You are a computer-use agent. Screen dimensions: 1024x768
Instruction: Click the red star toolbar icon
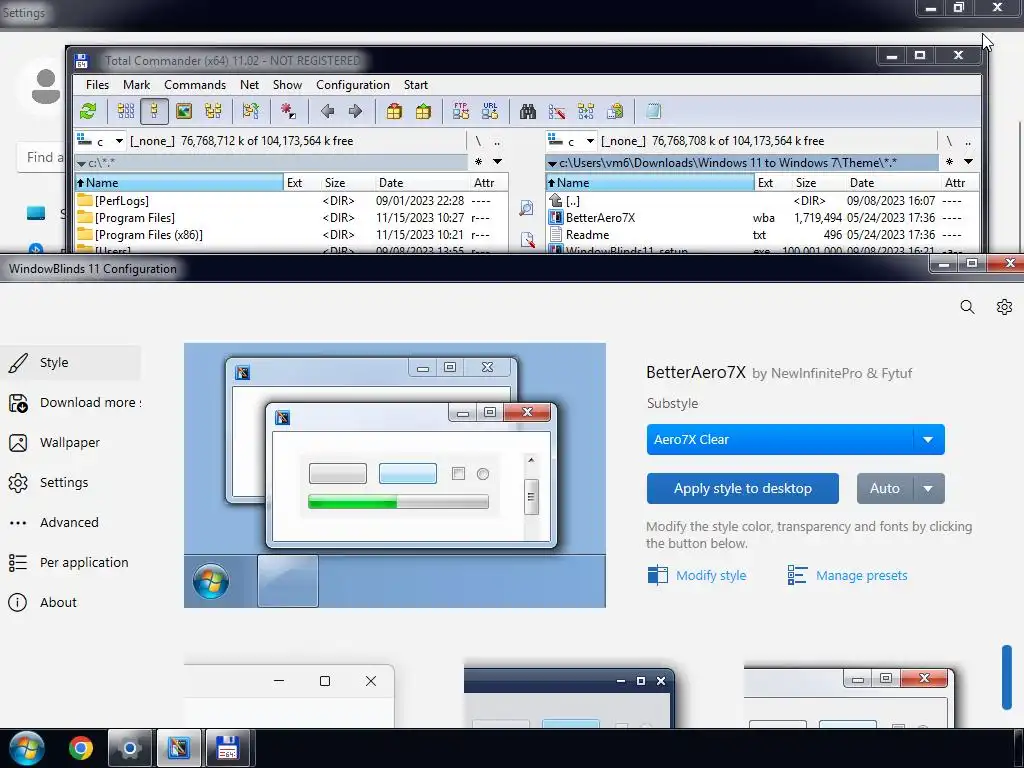pyautogui.click(x=288, y=111)
